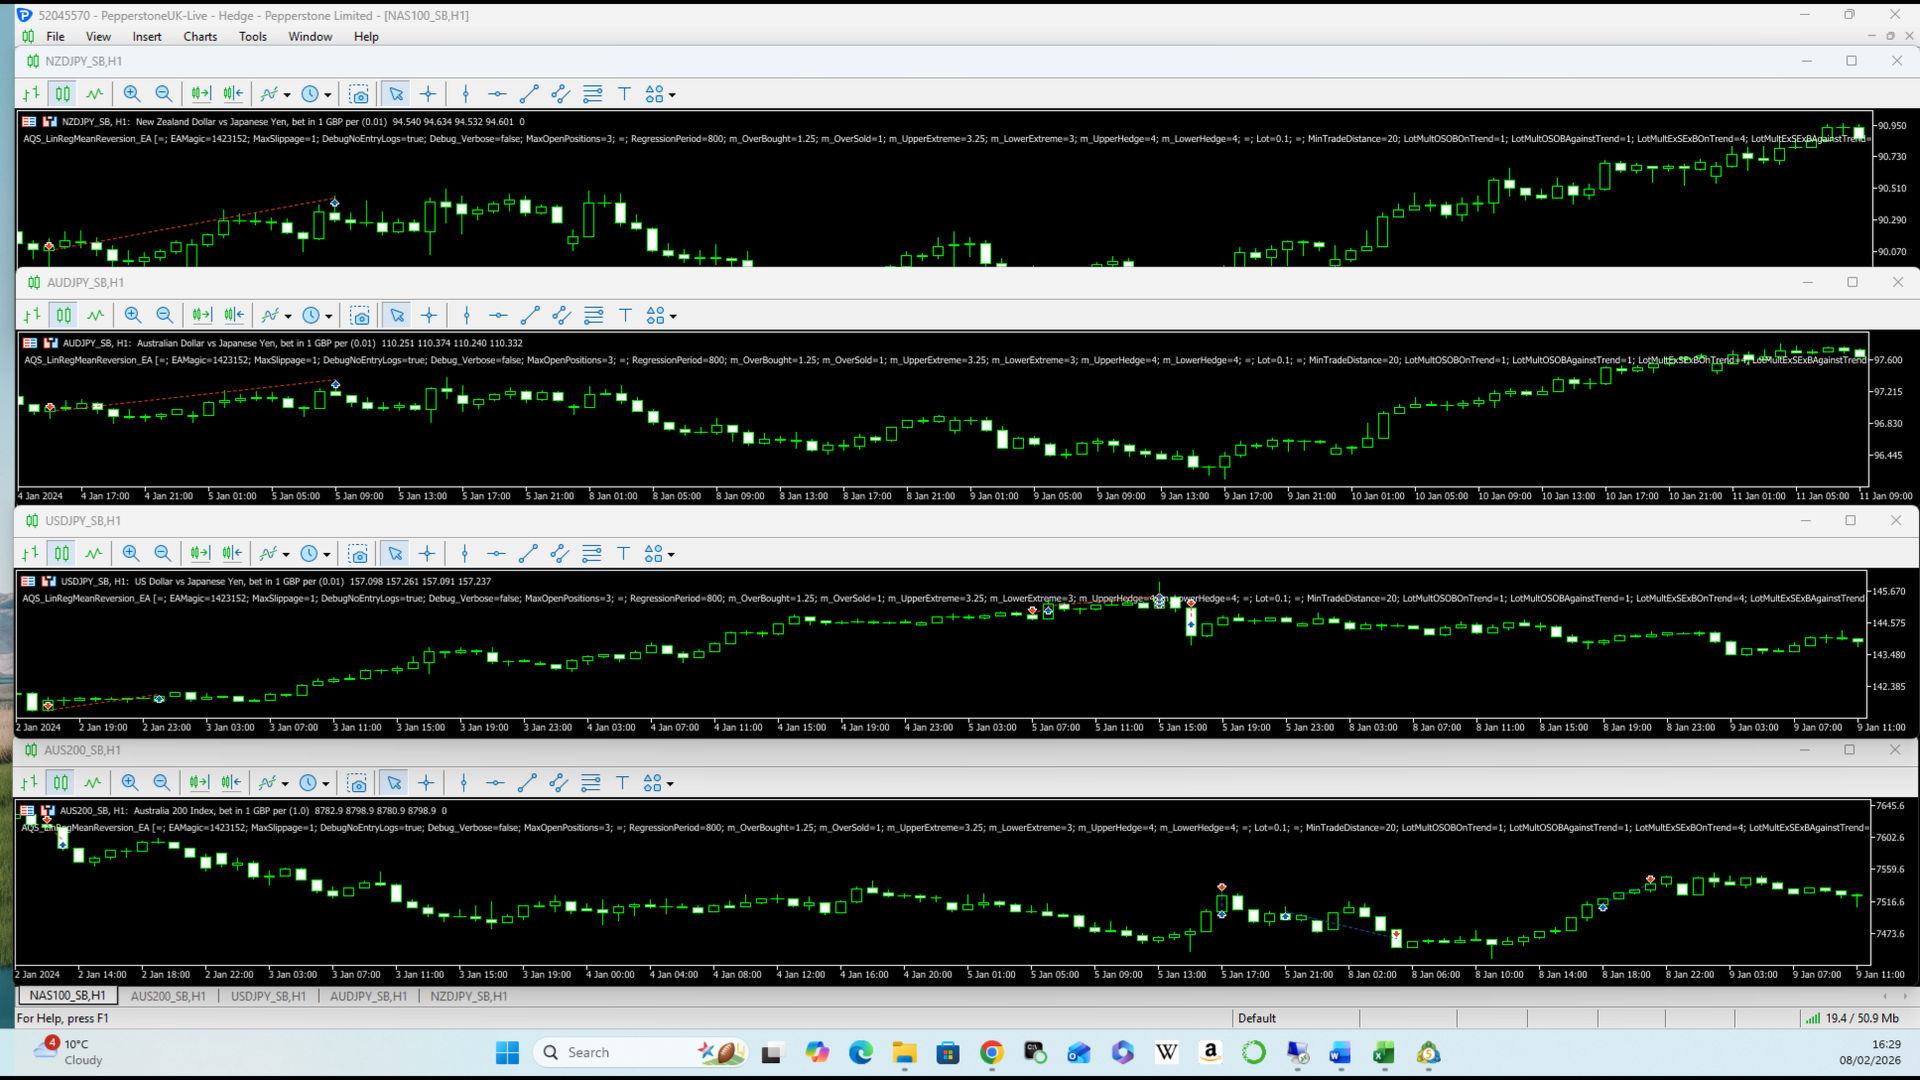Zoom out on the AUDJPY chart

pos(165,316)
